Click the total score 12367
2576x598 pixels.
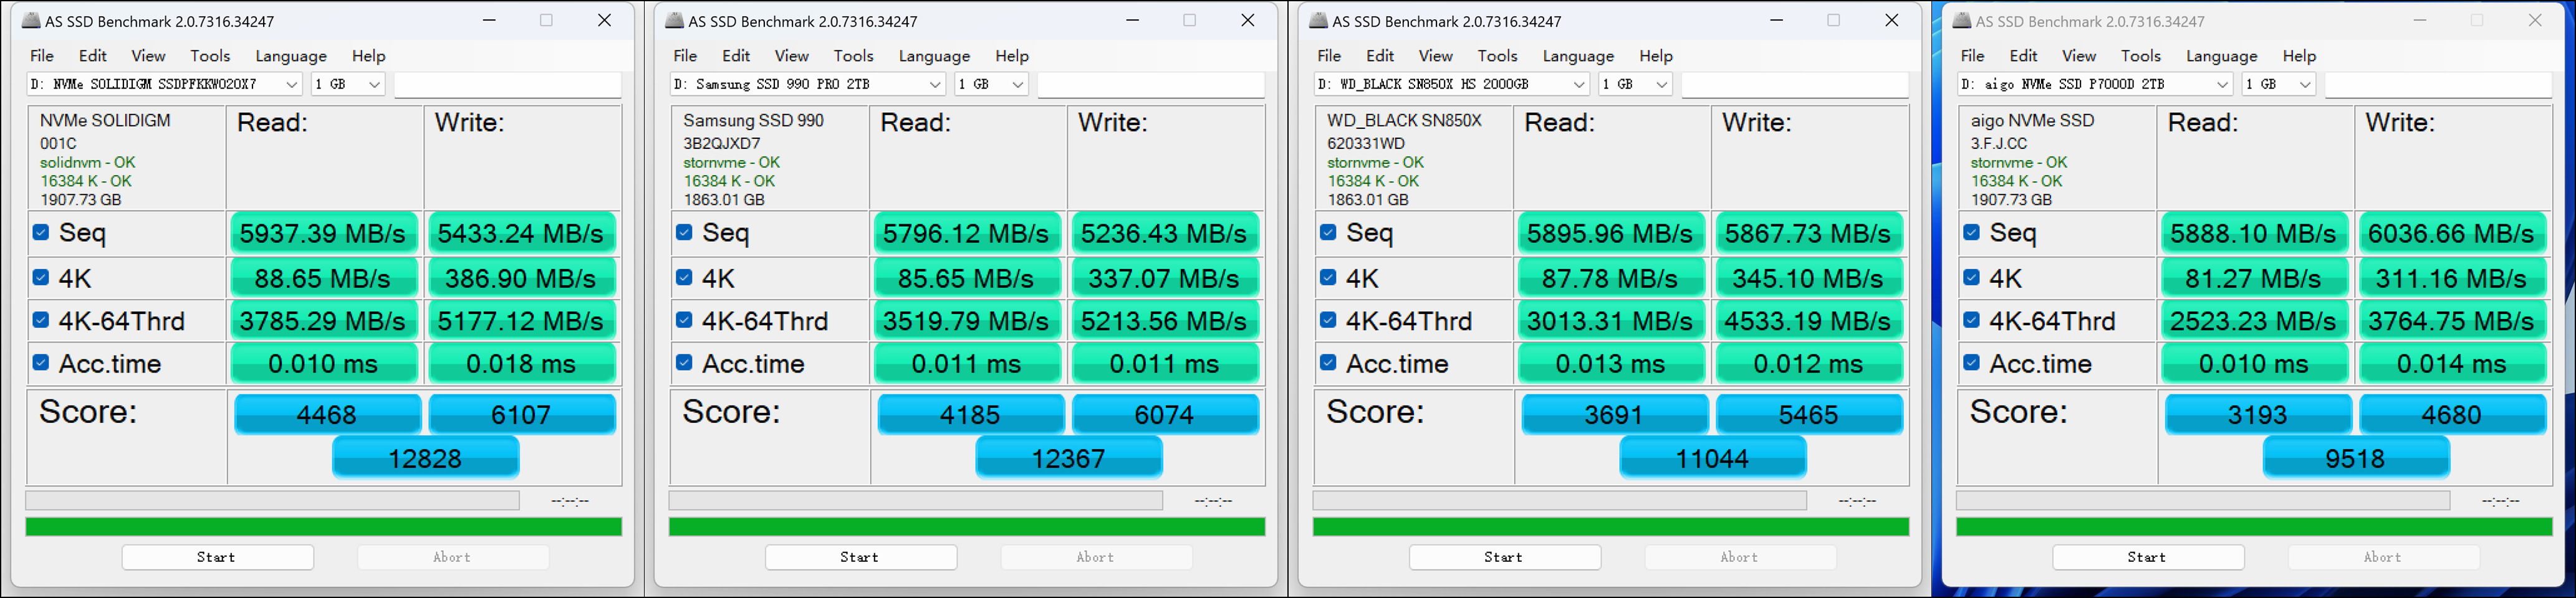click(1069, 458)
